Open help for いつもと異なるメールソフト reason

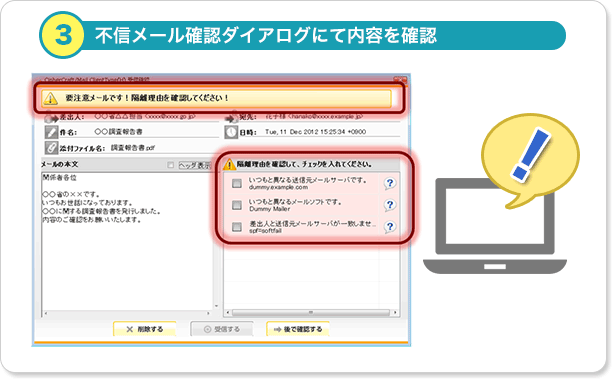click(x=390, y=205)
